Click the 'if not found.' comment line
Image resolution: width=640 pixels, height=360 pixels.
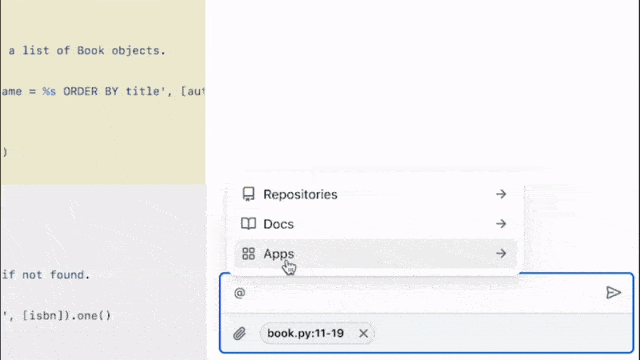pos(46,275)
